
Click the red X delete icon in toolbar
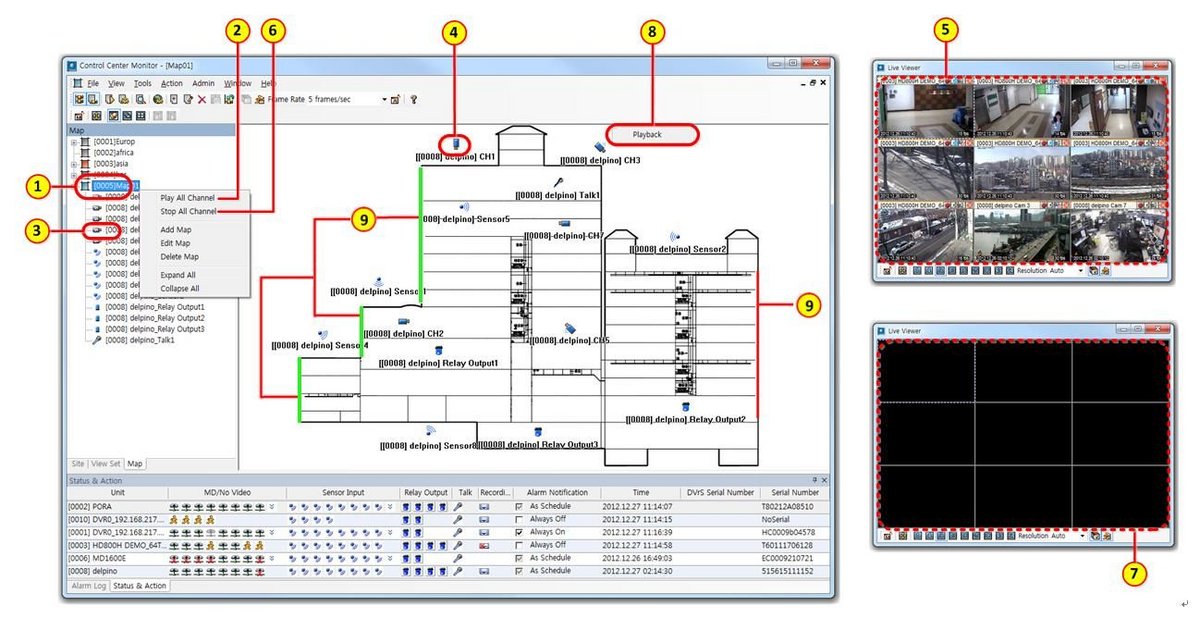point(202,100)
